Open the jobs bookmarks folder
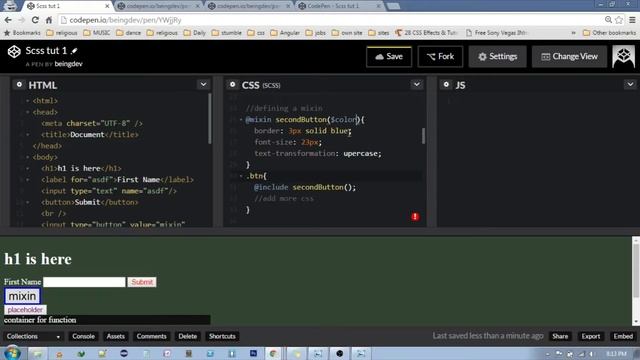This screenshot has width=640, height=360. pyautogui.click(x=316, y=33)
